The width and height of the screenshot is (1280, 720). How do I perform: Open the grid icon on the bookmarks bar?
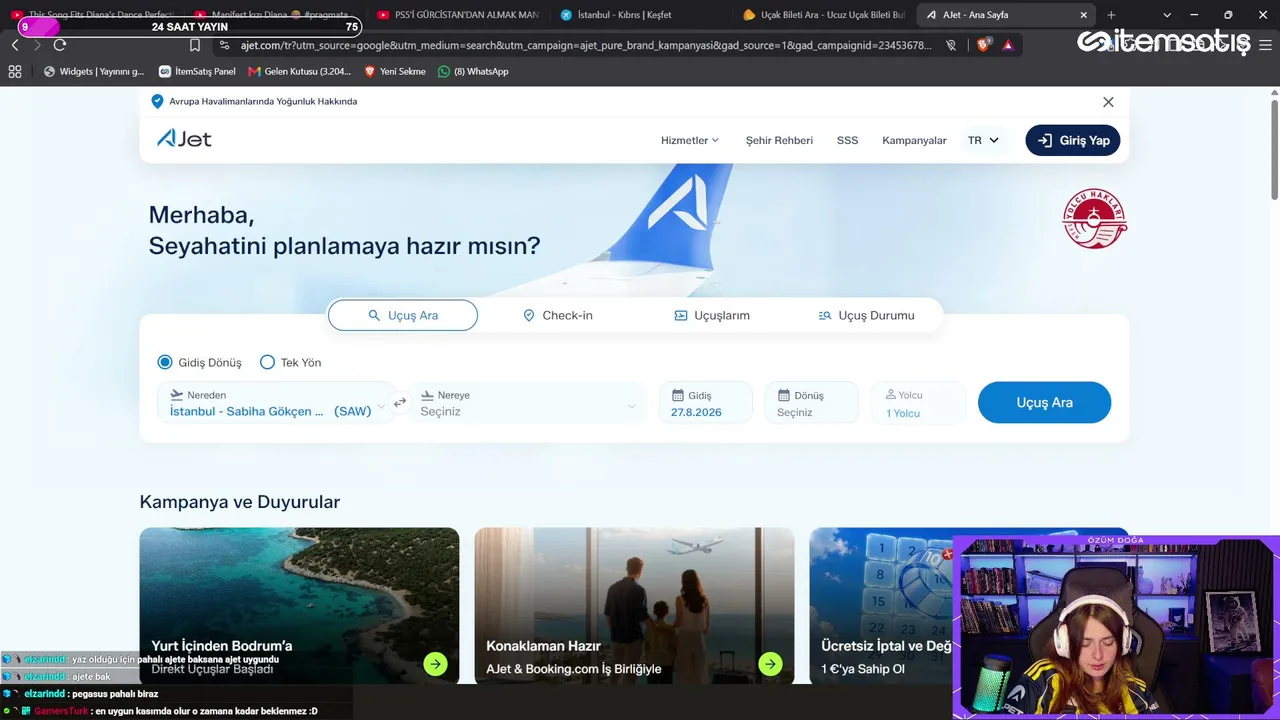coord(15,71)
